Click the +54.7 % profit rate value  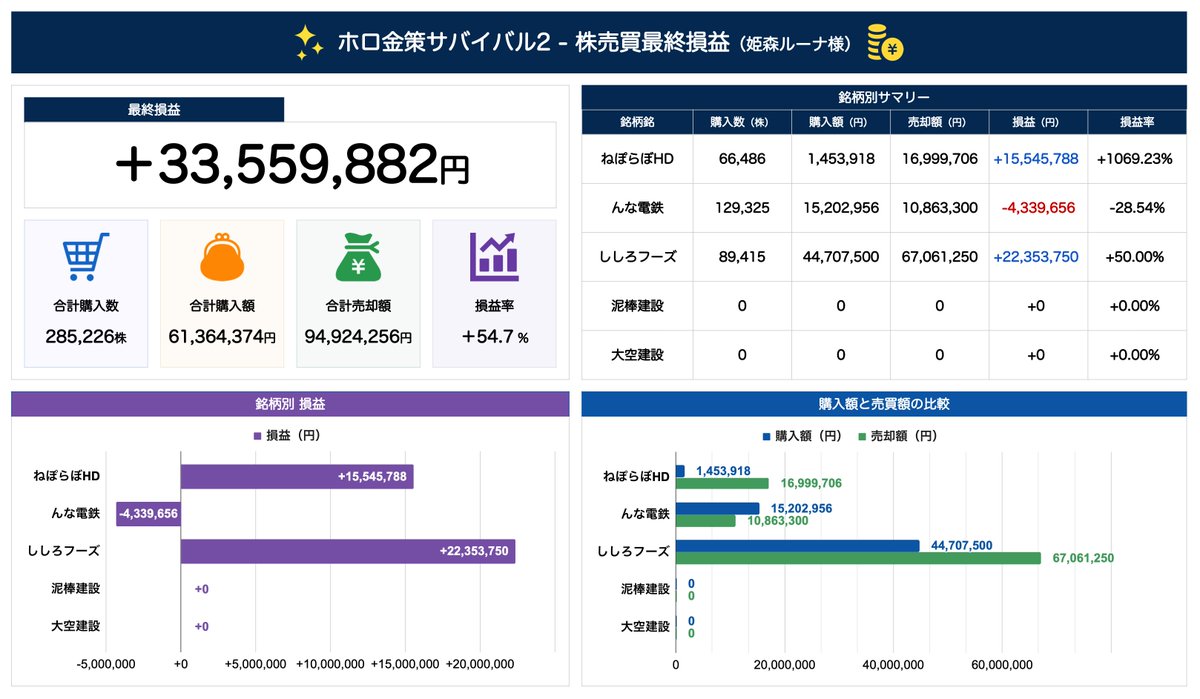[494, 337]
